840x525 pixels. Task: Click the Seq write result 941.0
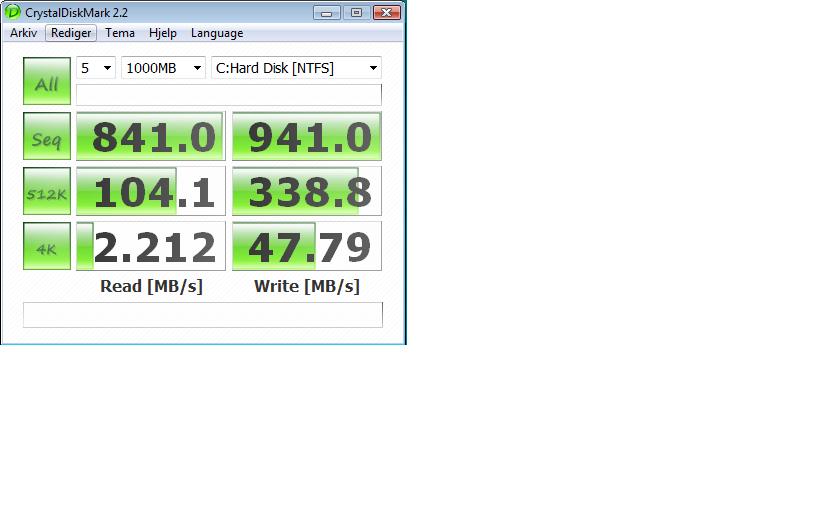pyautogui.click(x=307, y=136)
